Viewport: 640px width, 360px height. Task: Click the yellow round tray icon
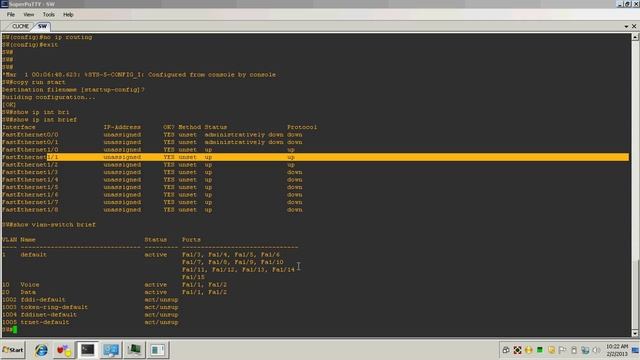click(x=529, y=350)
